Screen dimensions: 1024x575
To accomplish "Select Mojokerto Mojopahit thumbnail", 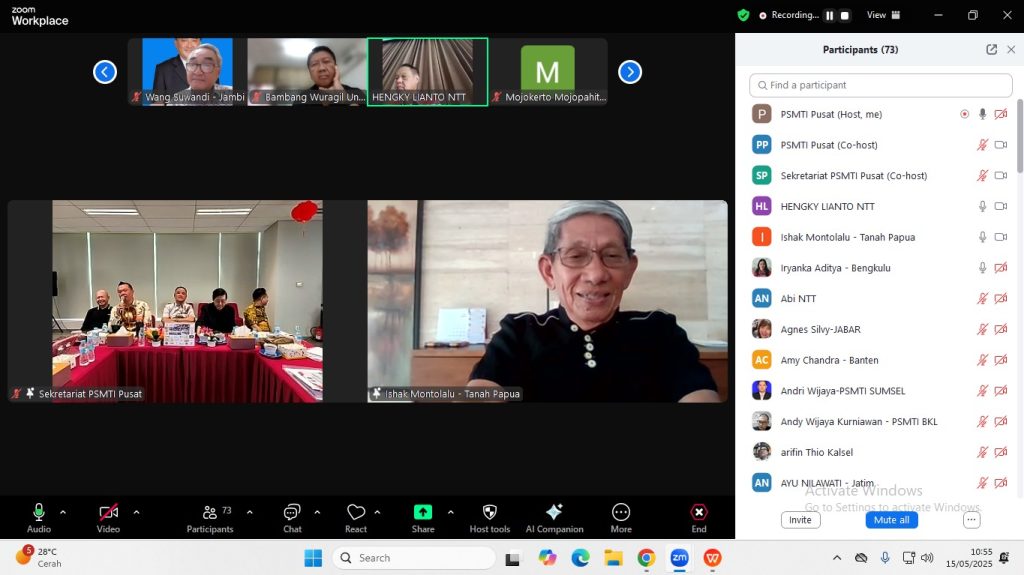I will [549, 71].
